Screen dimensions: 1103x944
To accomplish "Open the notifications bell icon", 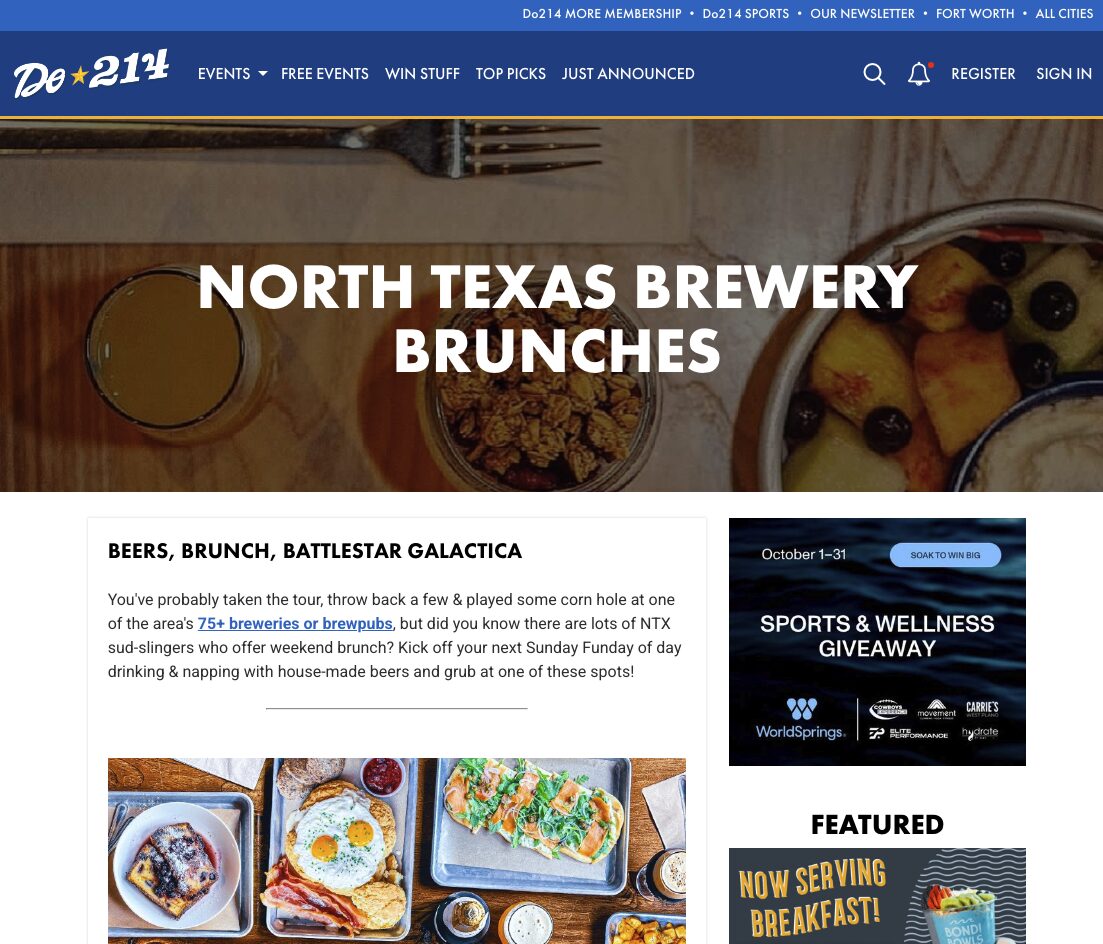I will point(919,74).
